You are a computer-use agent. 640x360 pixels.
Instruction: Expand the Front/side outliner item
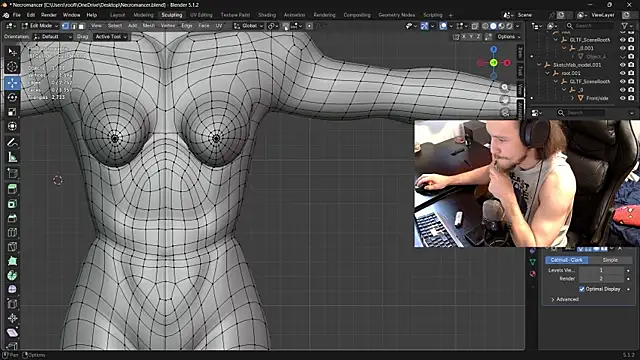(572, 98)
